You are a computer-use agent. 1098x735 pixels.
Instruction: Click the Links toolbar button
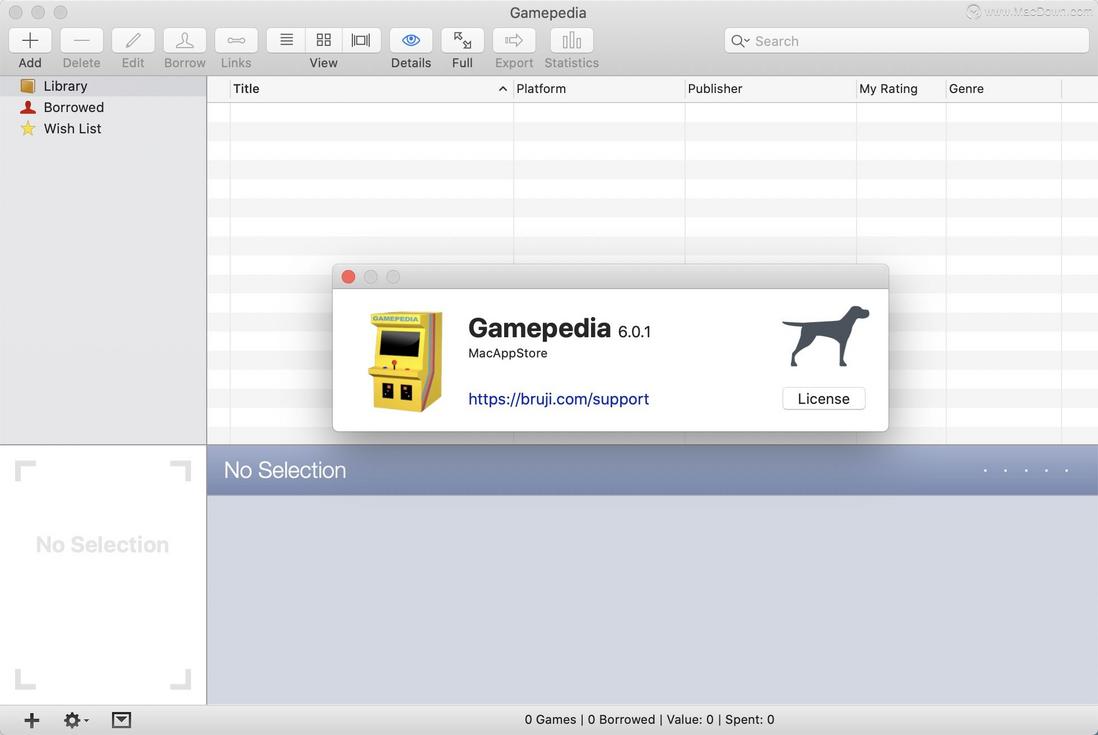point(236,41)
